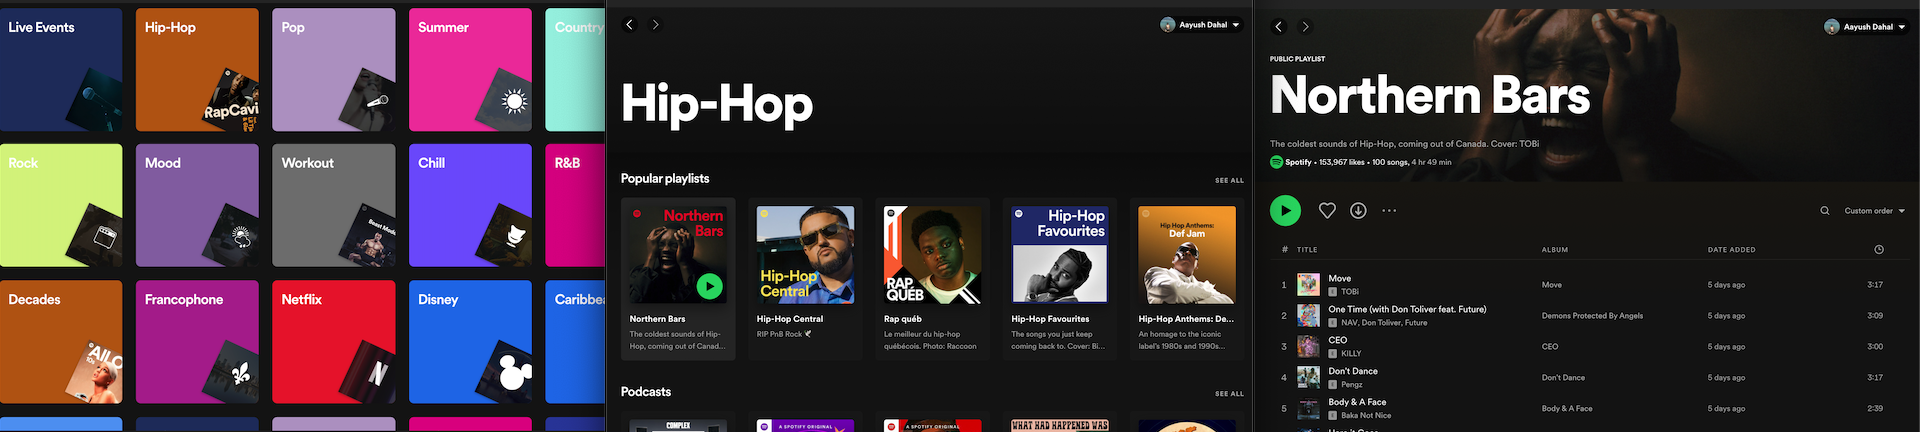Open album CEO in album column
1920x432 pixels.
click(x=1550, y=347)
